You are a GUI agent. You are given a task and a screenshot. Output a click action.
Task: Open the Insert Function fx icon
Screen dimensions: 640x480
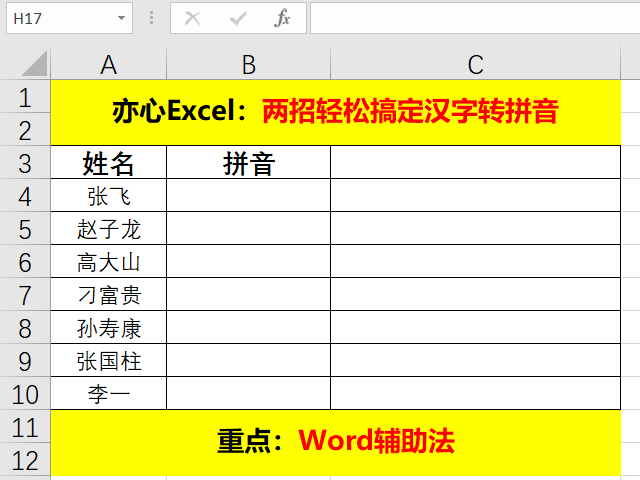coord(282,18)
